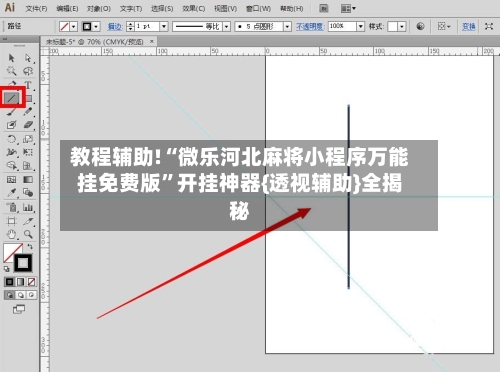This screenshot has width=500, height=372.
Task: Switch paint mode to Gradient
Action: [x=20, y=282]
